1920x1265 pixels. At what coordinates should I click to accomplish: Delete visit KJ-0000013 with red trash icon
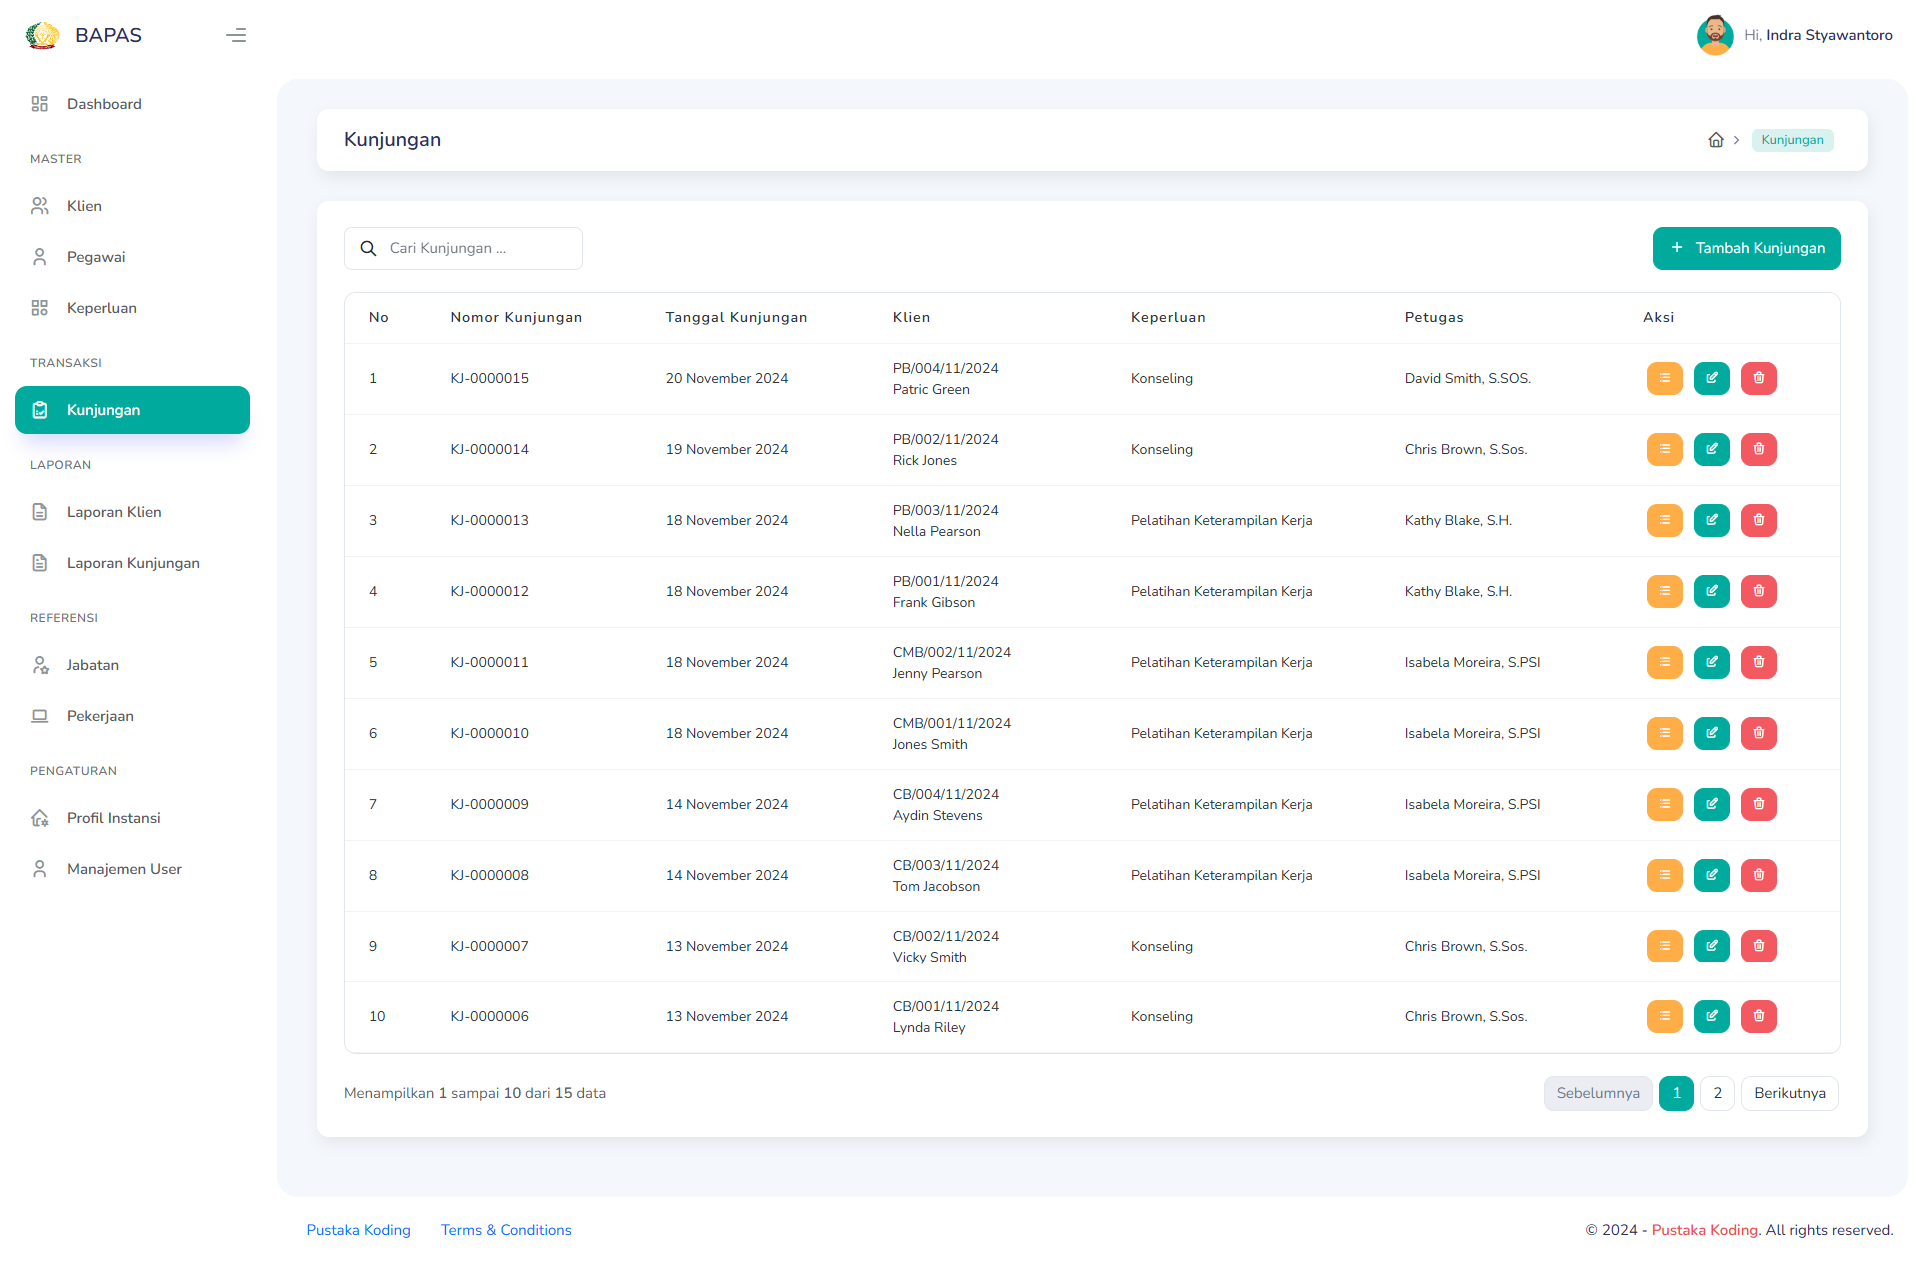tap(1758, 520)
